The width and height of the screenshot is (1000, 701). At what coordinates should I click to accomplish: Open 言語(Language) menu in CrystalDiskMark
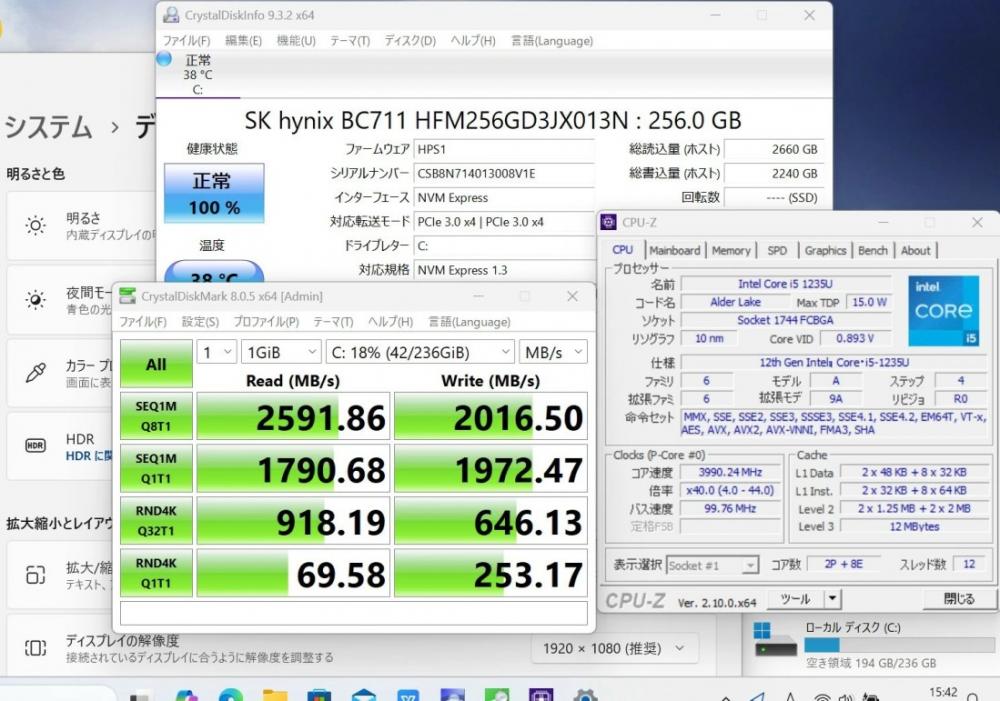[x=469, y=321]
